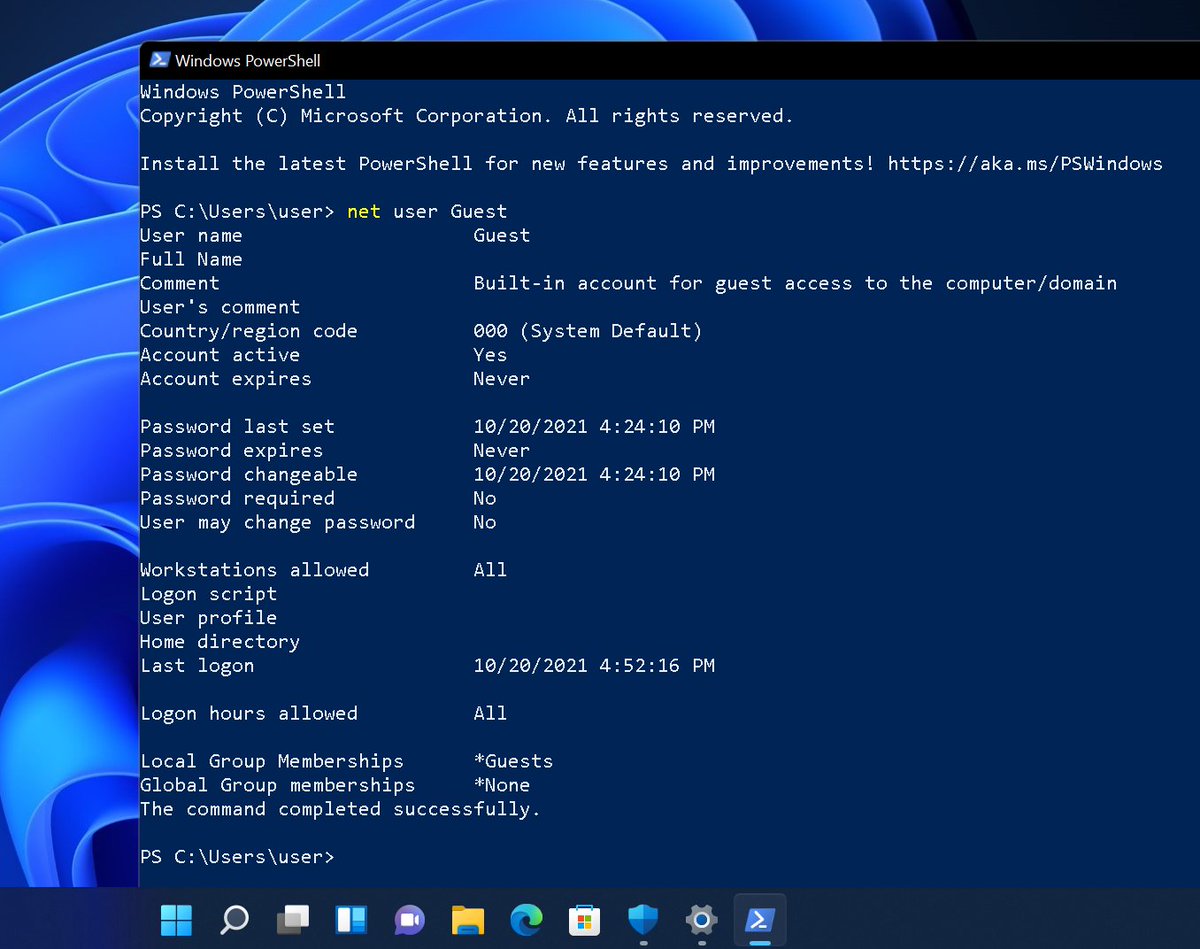Click the 'Last logon' timestamp text
The image size is (1200, 949).
click(x=594, y=665)
